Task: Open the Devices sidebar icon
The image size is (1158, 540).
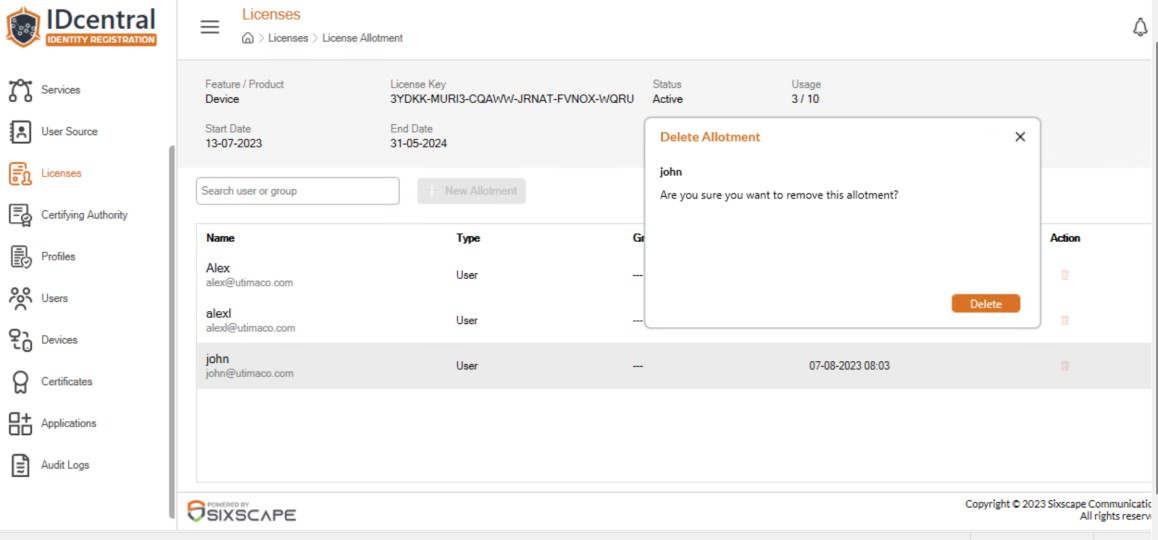Action: 20,340
